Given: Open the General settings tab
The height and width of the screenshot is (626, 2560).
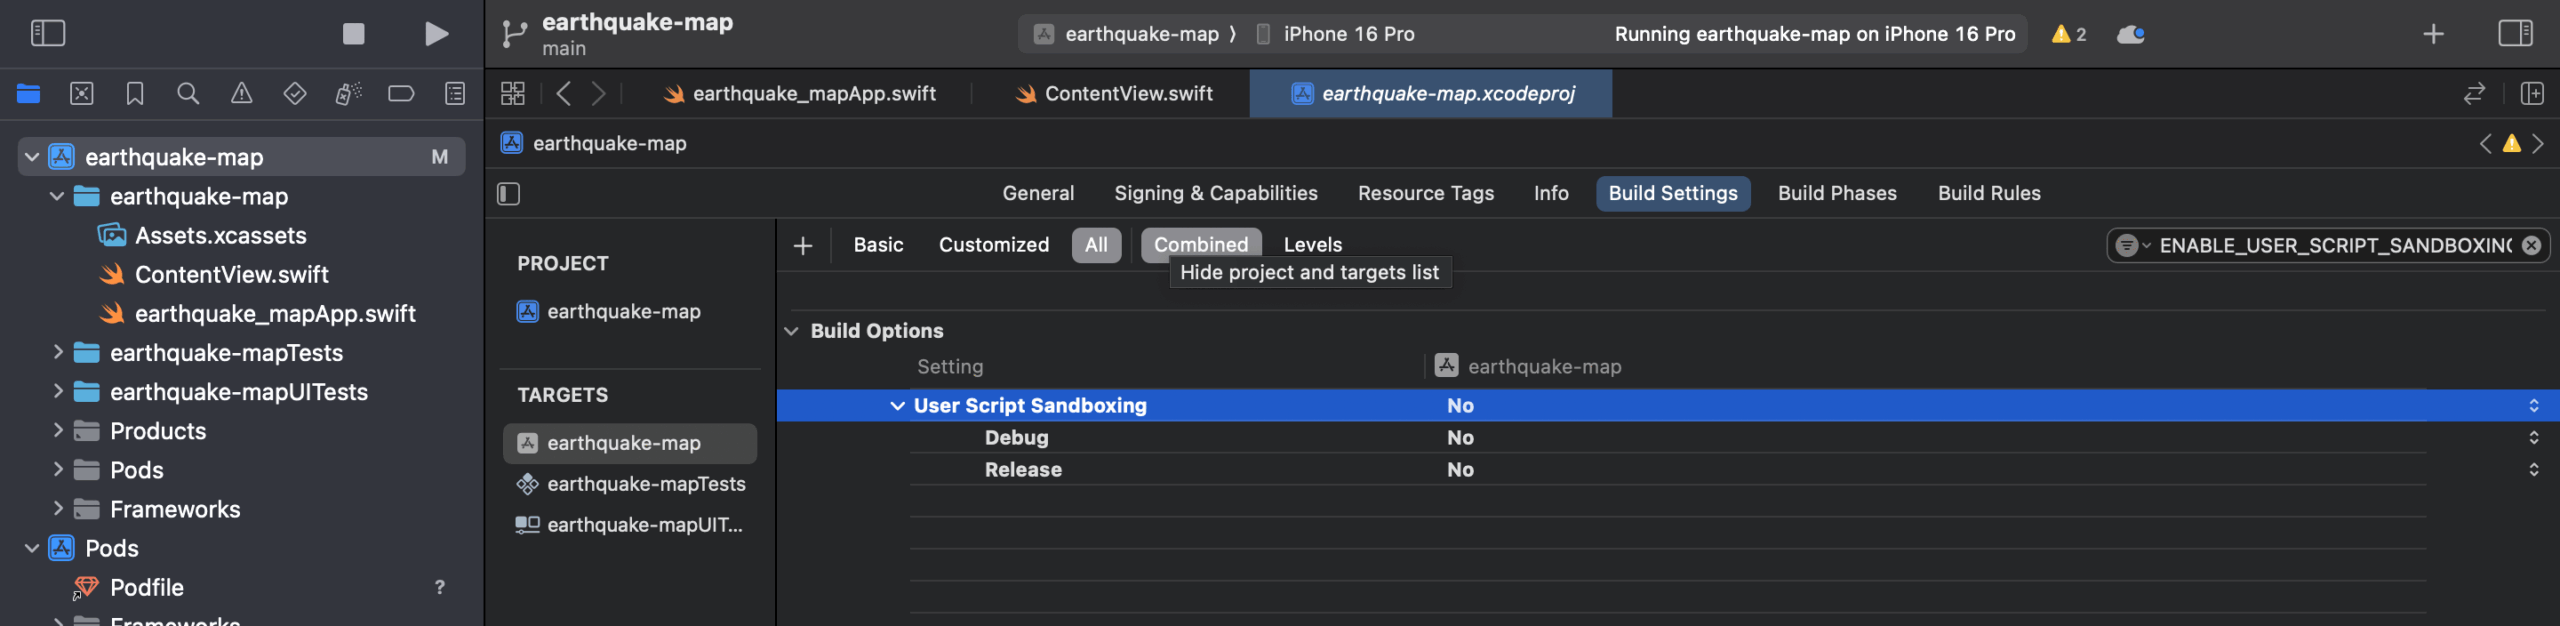Looking at the screenshot, I should [1038, 193].
